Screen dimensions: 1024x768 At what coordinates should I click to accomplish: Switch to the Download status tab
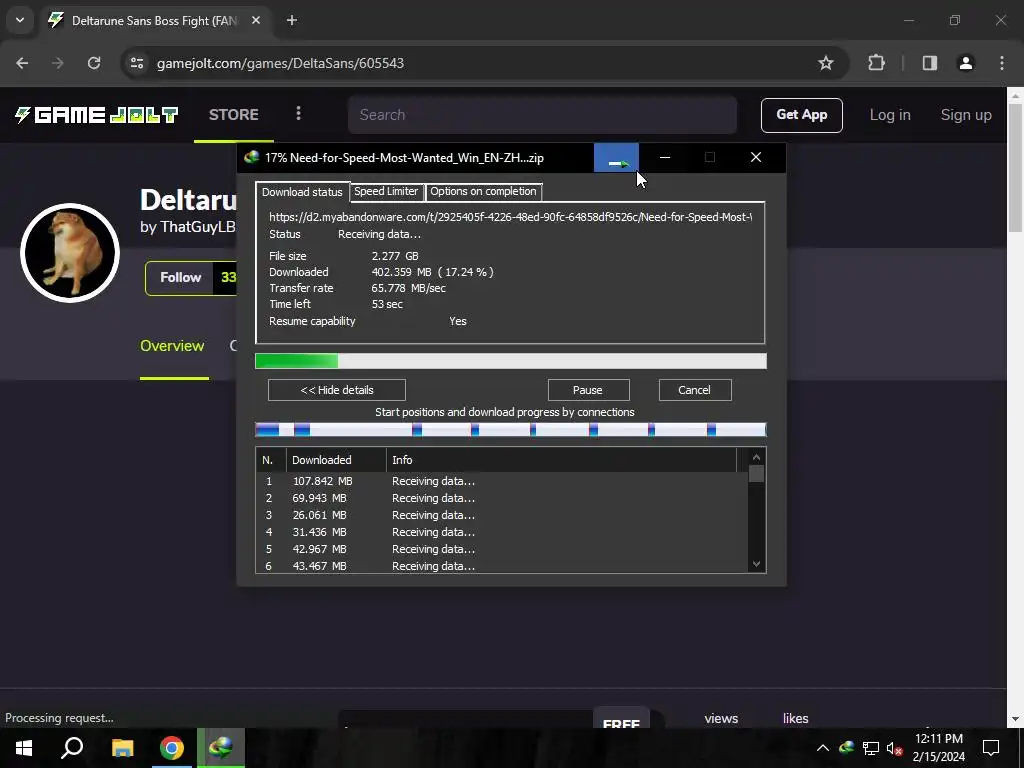coord(302,192)
